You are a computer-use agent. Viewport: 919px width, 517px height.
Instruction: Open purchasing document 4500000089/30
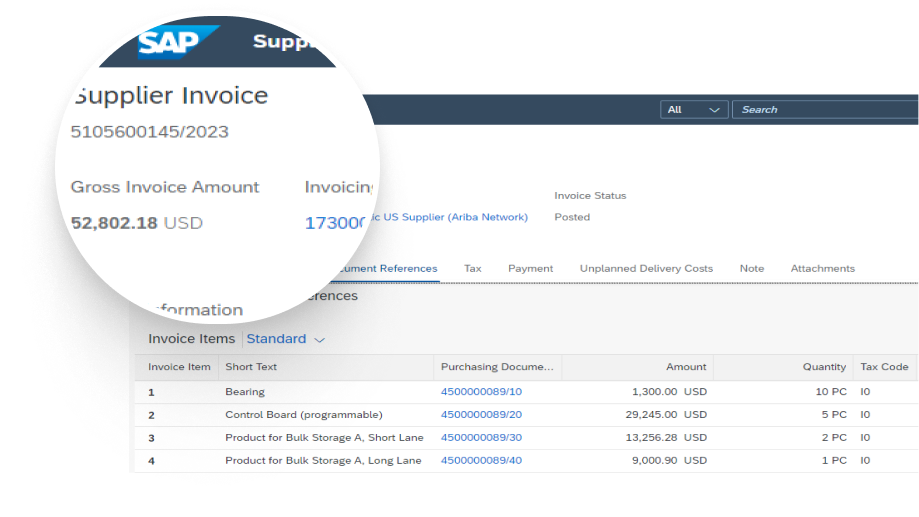[481, 437]
